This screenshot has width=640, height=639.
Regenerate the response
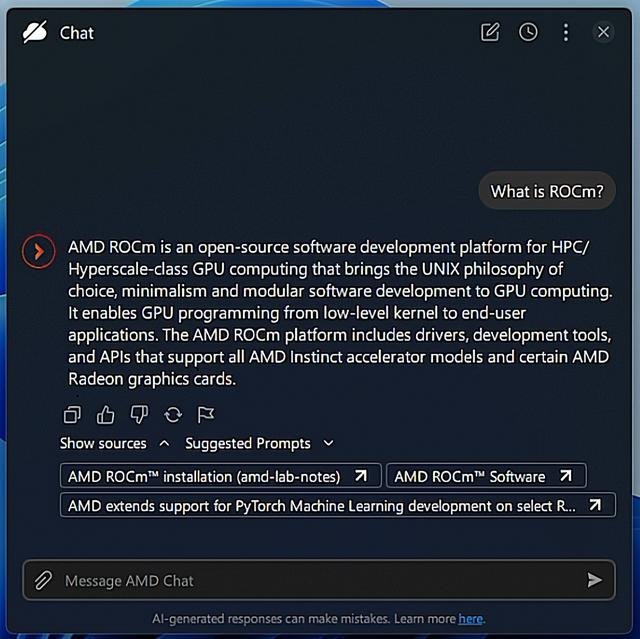coord(173,415)
